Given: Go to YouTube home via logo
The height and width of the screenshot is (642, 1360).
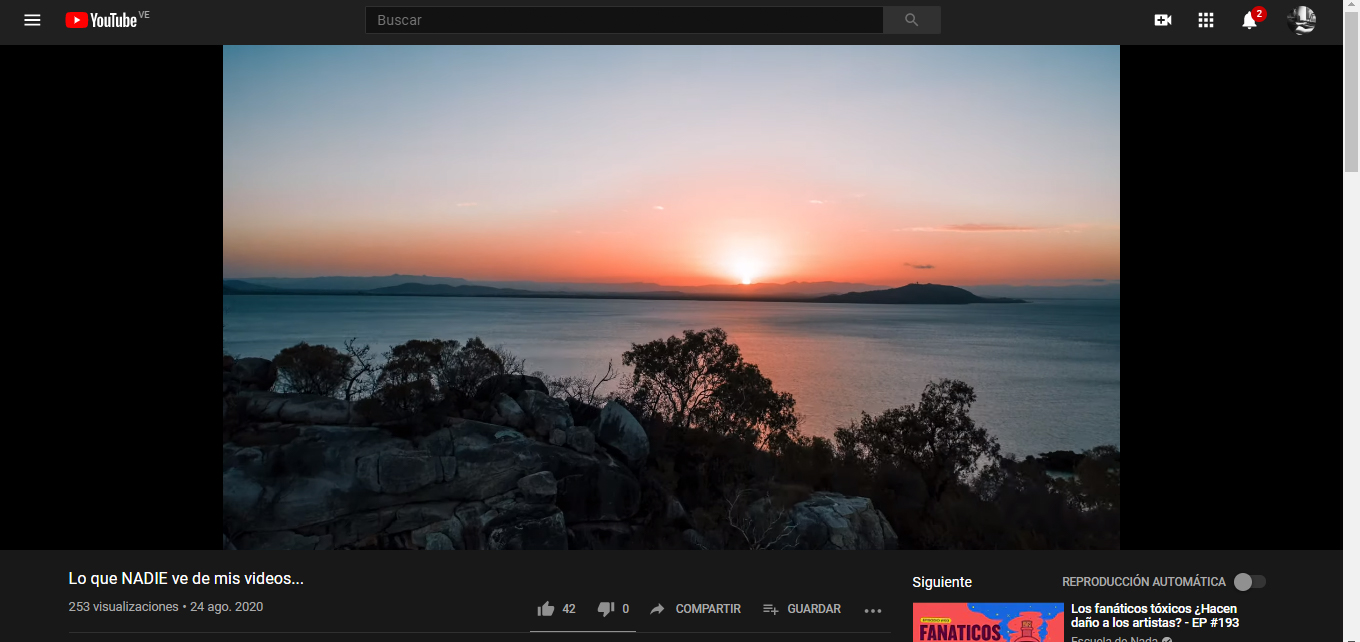Looking at the screenshot, I should point(102,20).
